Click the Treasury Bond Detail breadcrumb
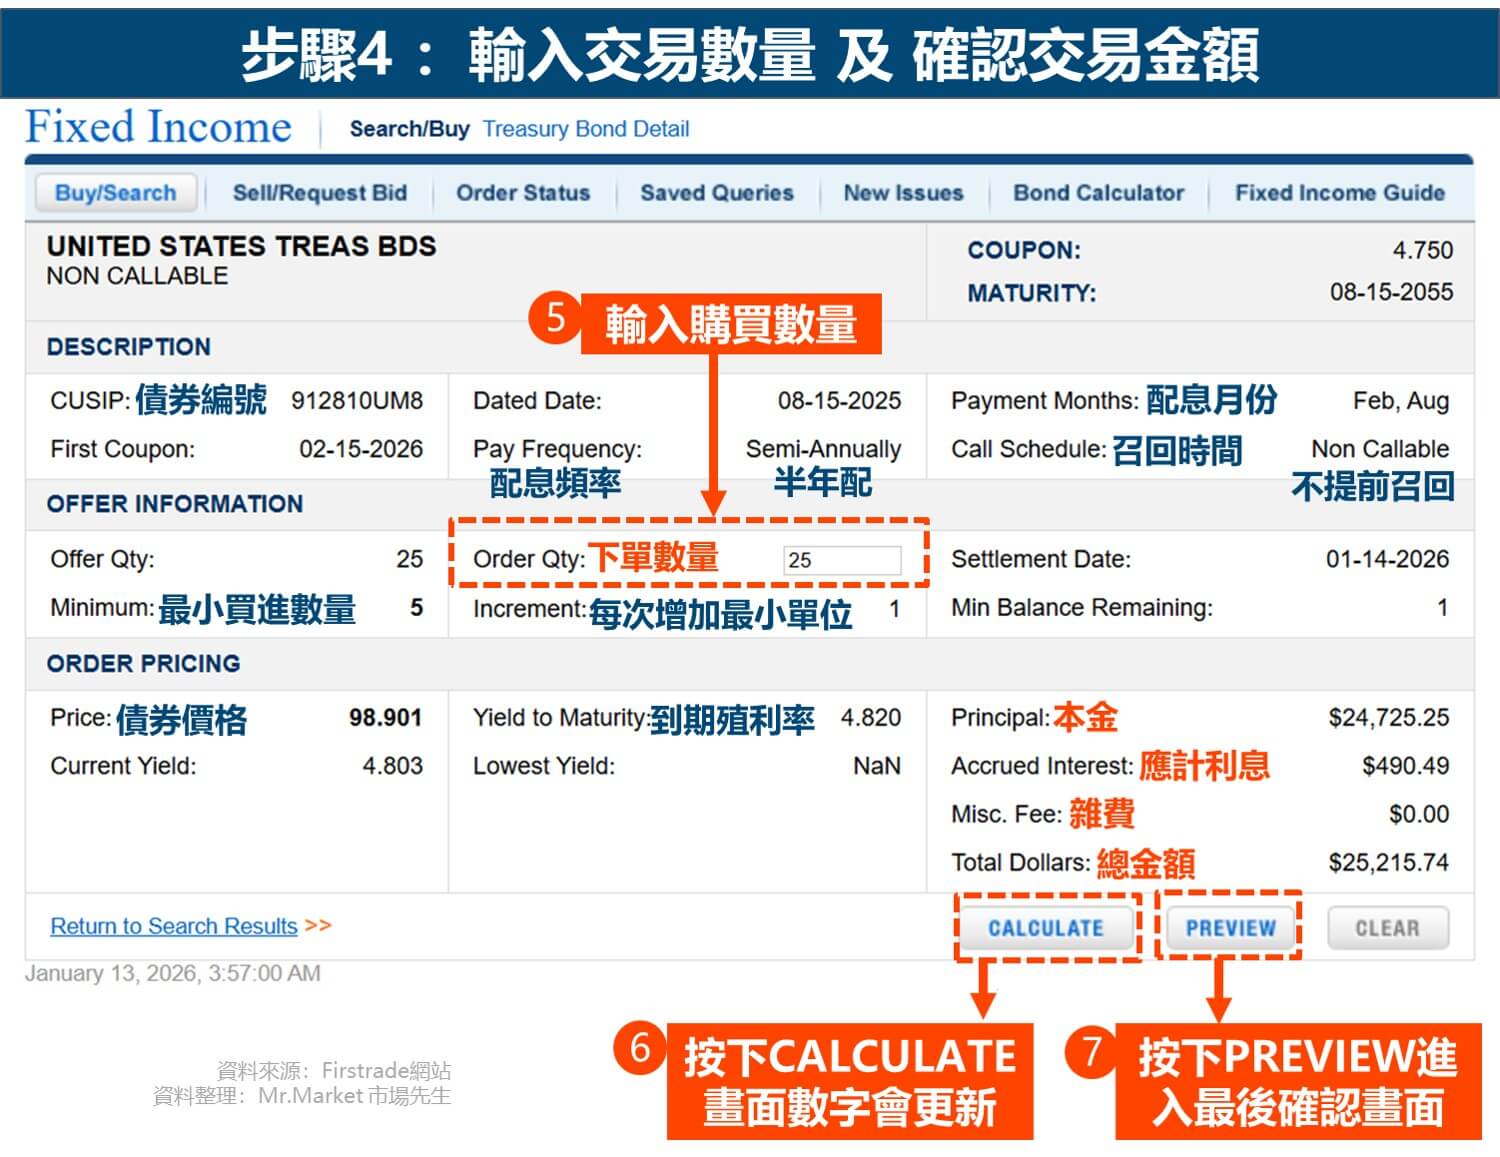 coord(587,129)
